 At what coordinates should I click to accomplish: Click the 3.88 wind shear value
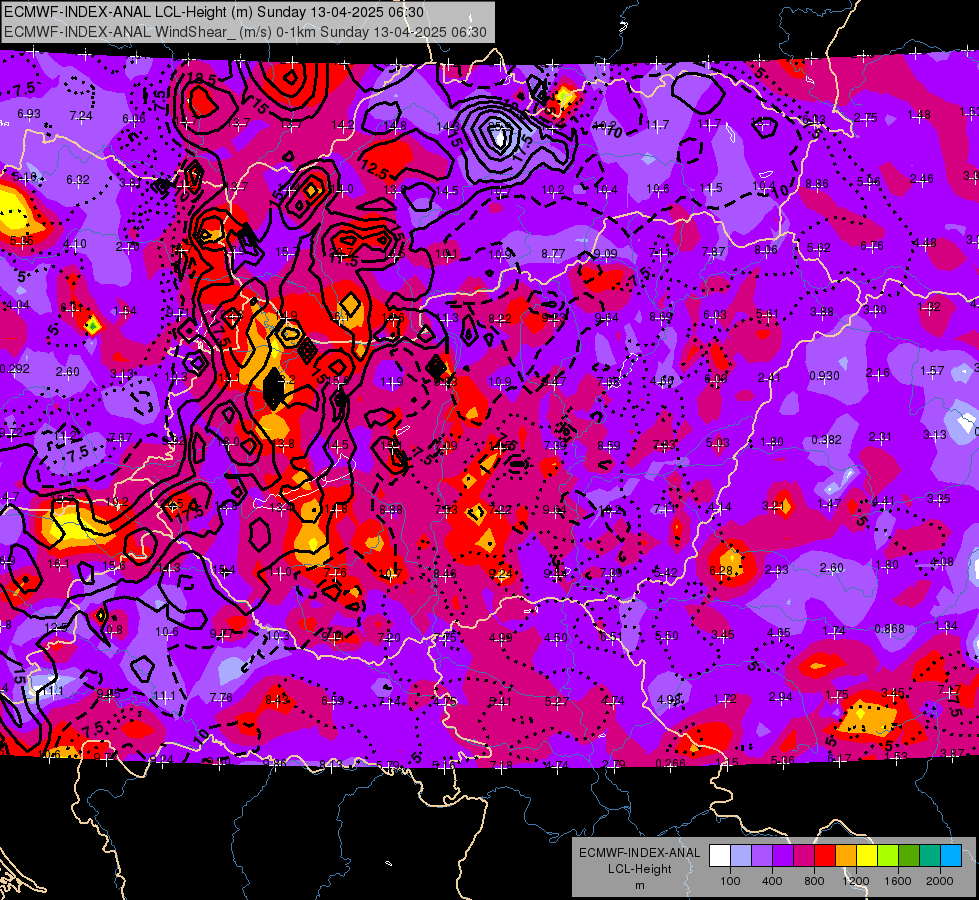tap(822, 312)
